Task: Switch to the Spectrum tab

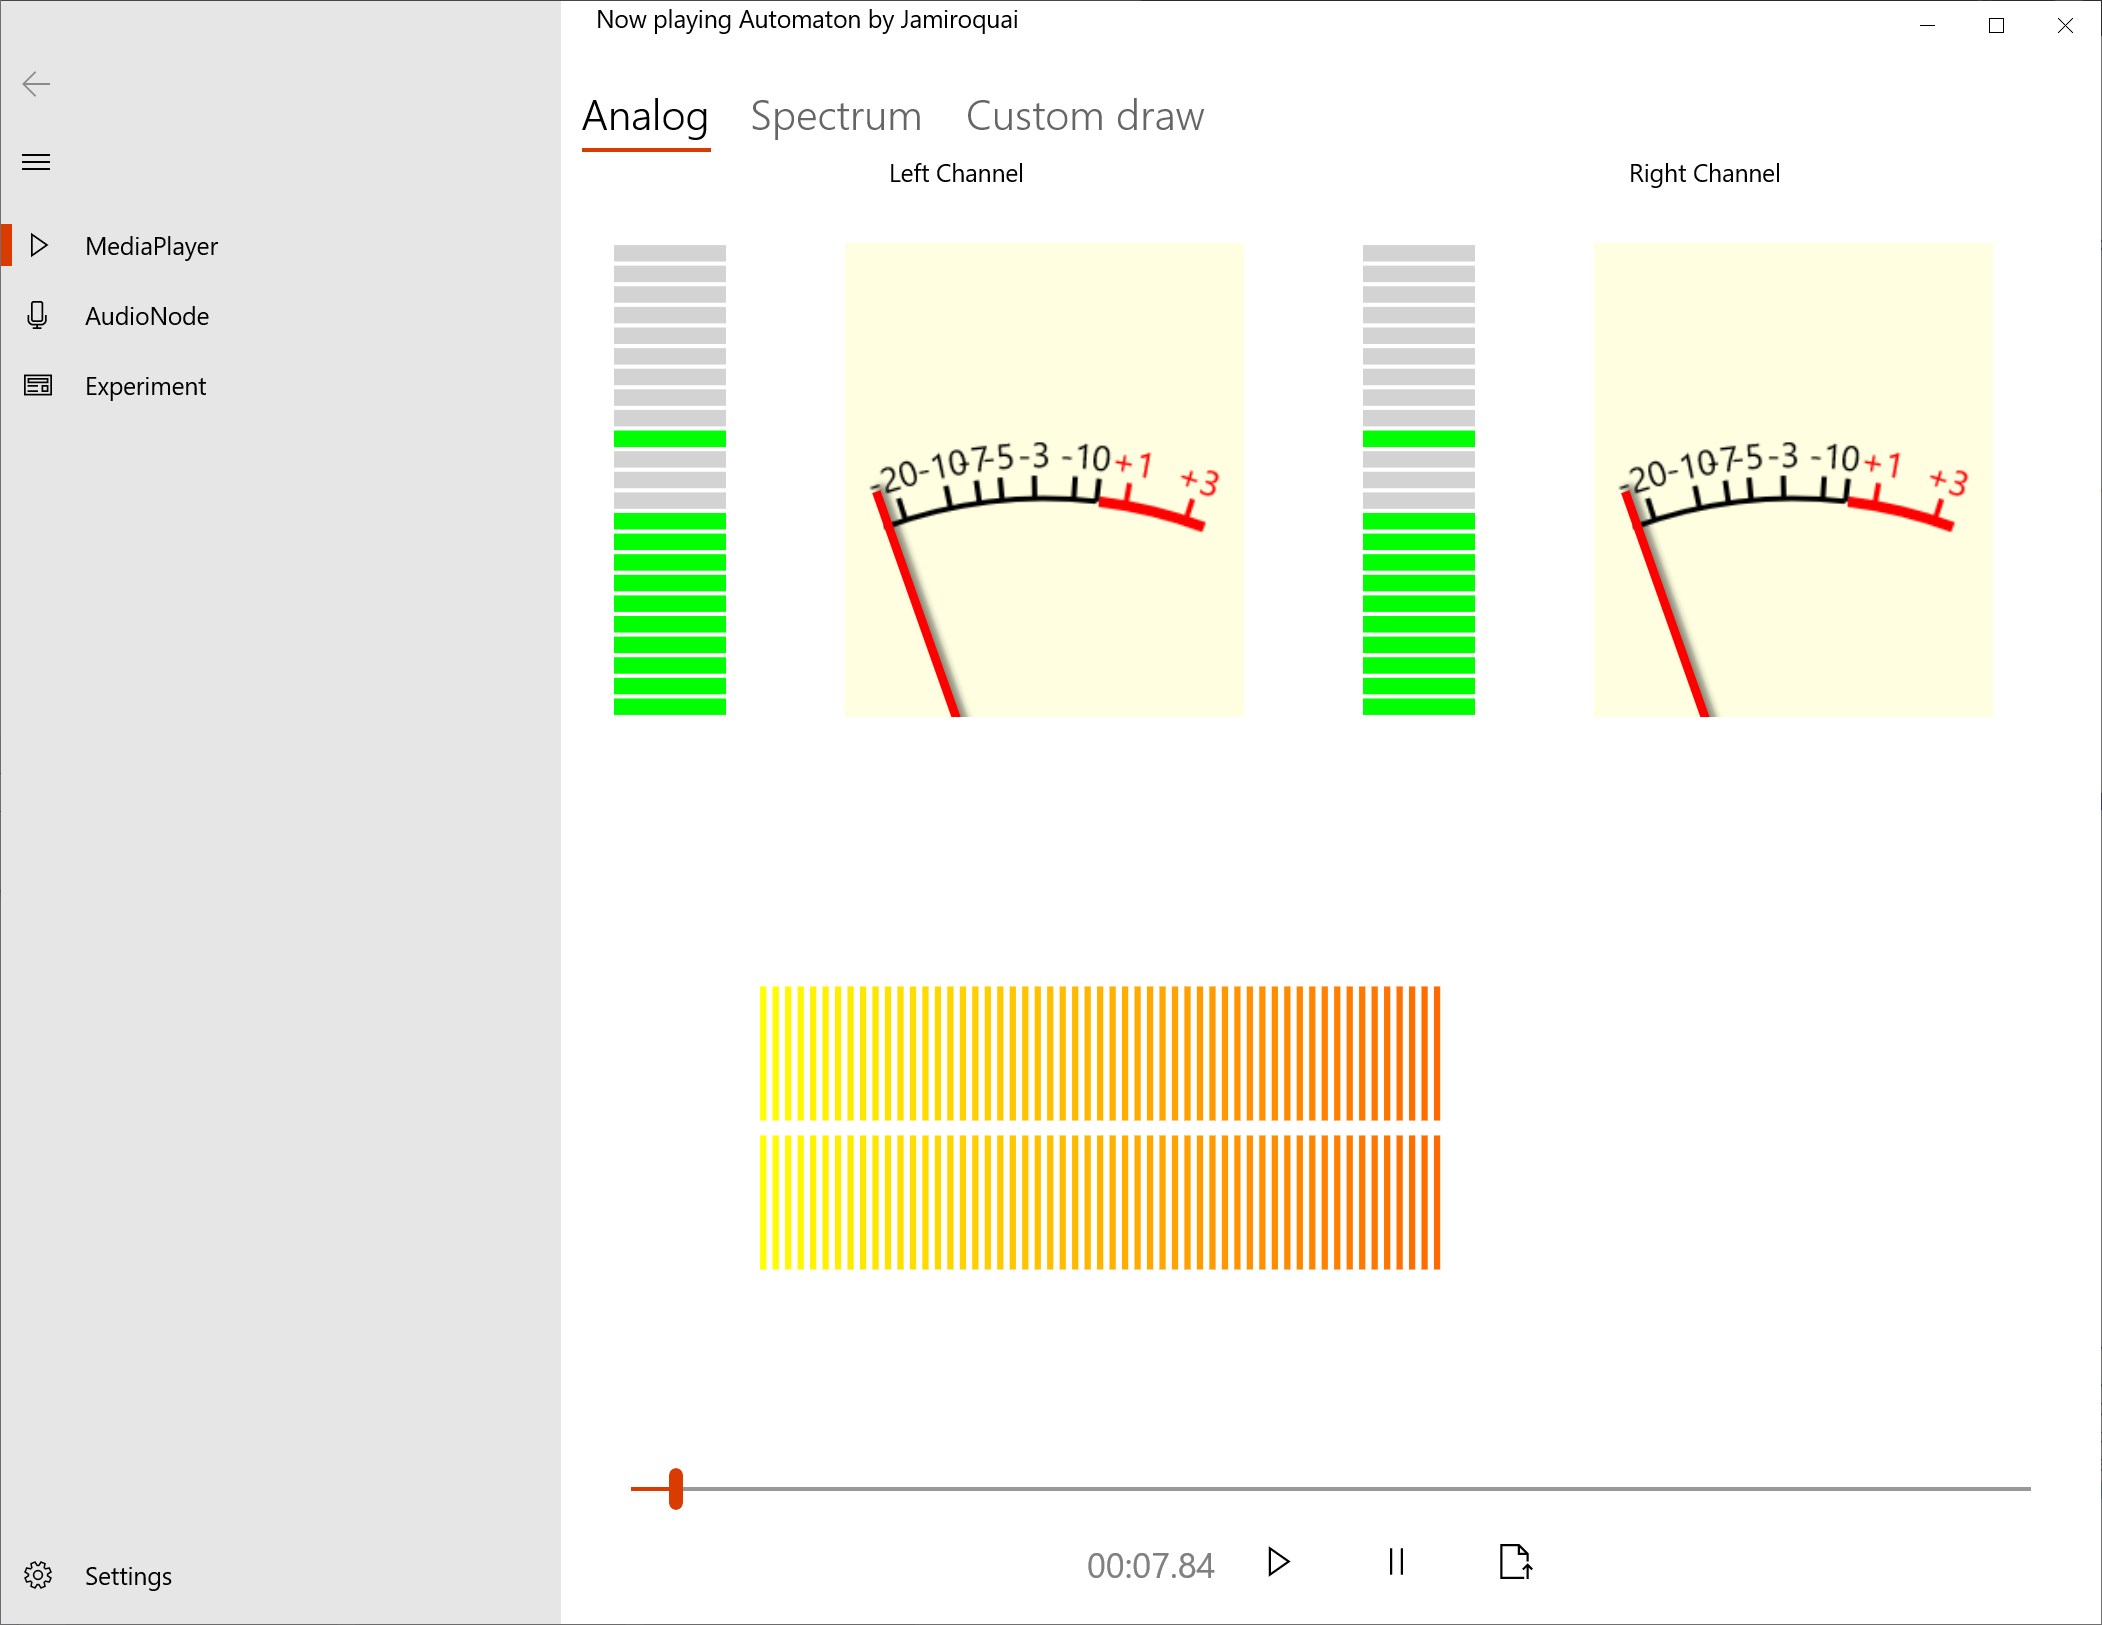Action: coord(835,117)
